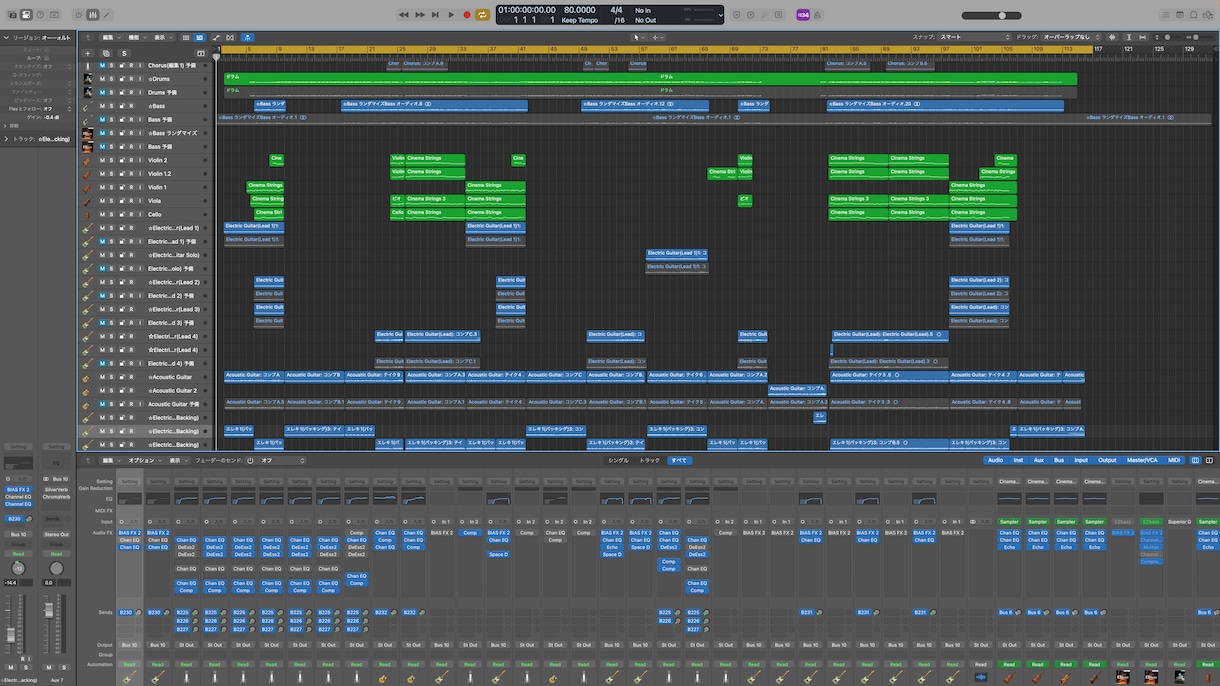Open the フェーダーのセンド dropdown set to オフ
This screenshot has width=1220, height=686.
coord(282,461)
